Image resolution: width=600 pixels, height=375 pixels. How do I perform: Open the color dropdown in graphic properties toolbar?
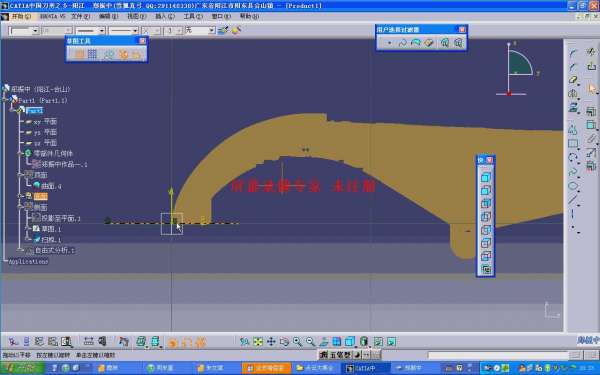pyautogui.click(x=24, y=31)
